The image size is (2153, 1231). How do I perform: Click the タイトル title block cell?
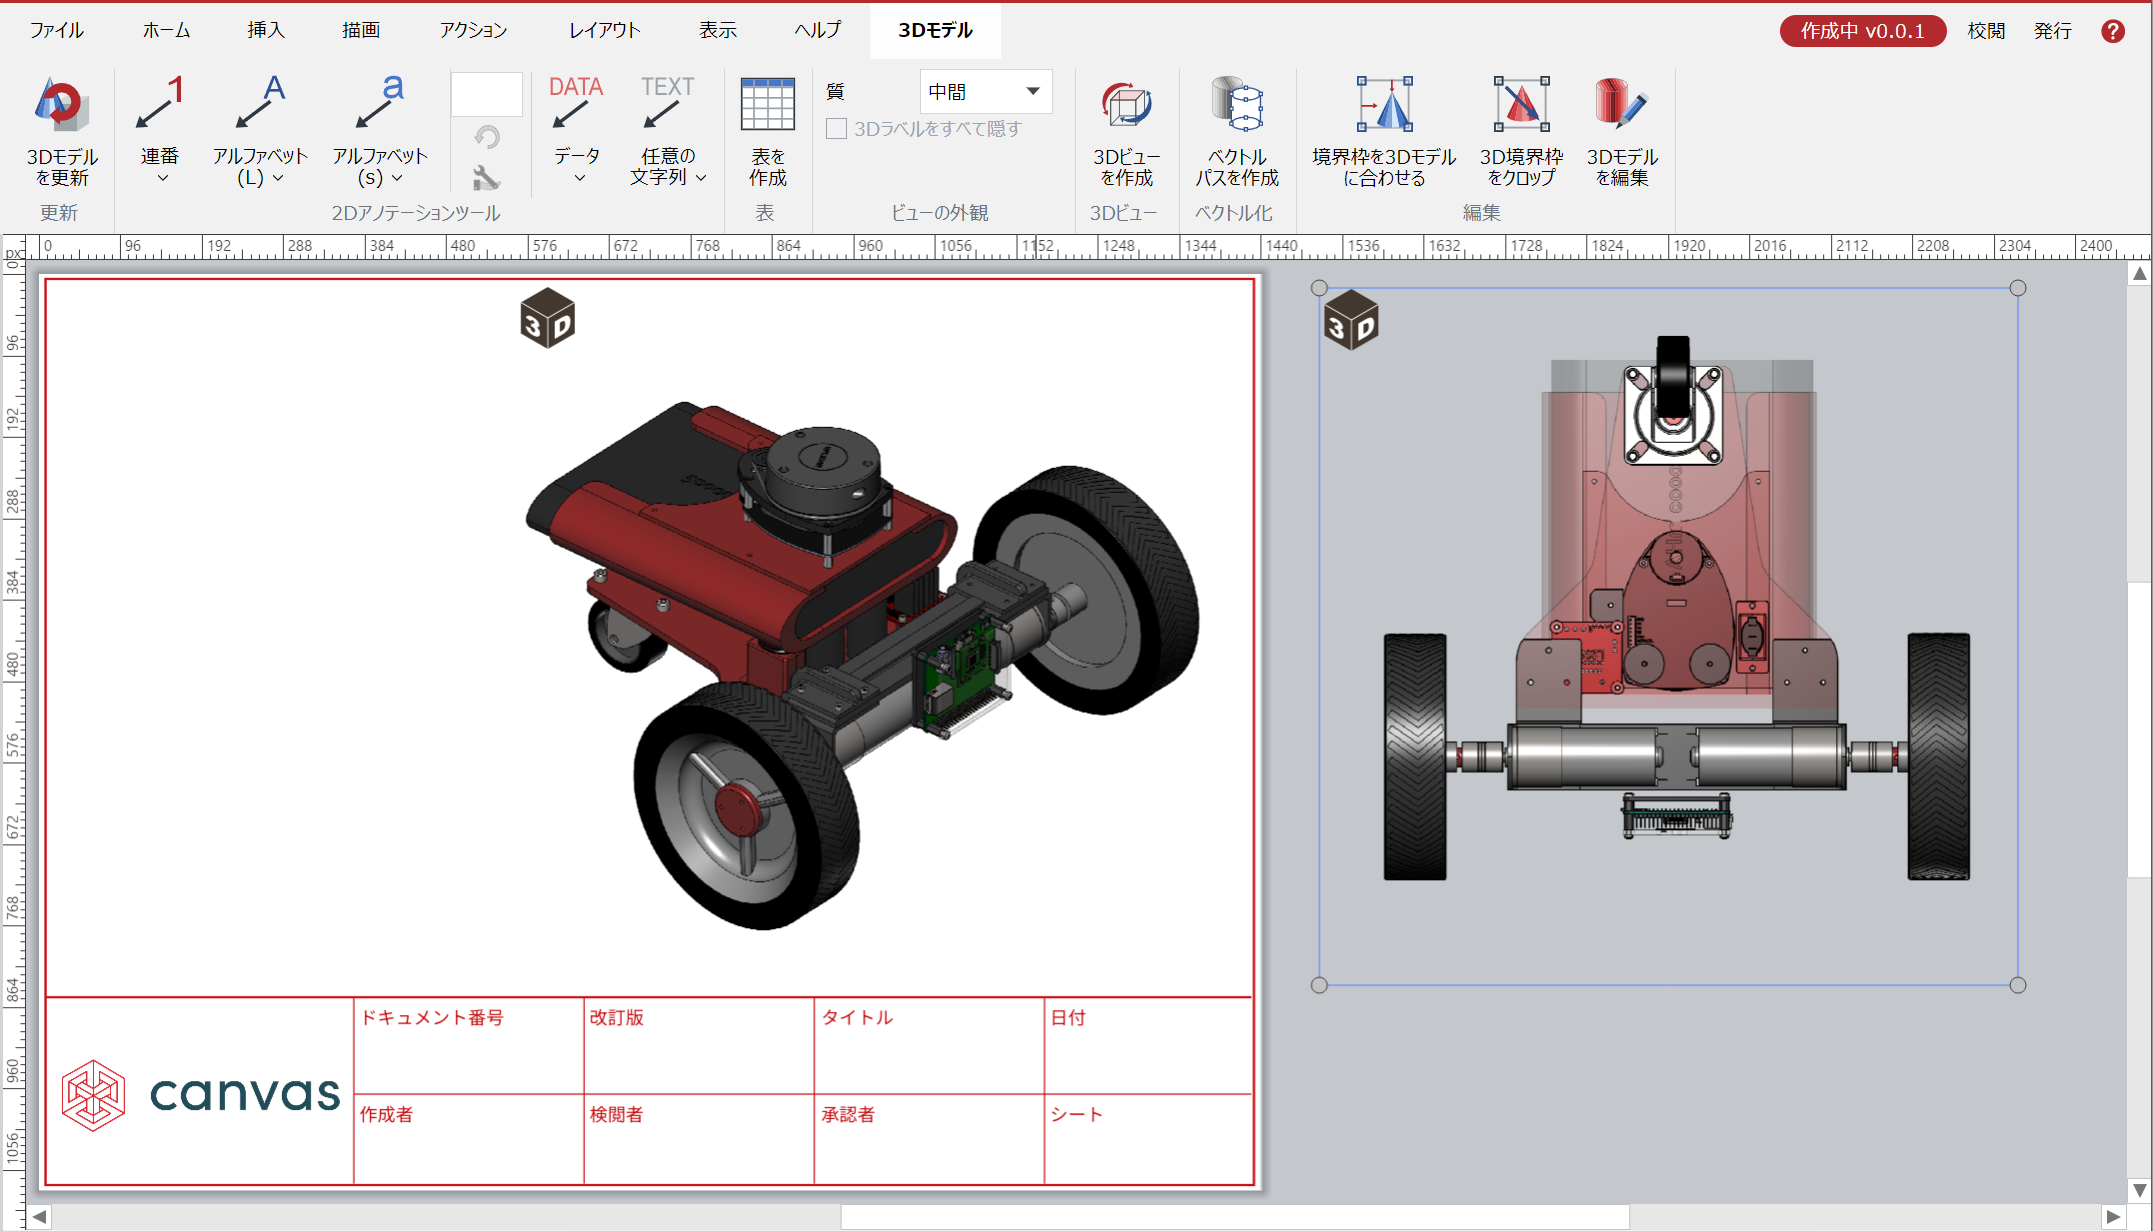click(x=929, y=1045)
